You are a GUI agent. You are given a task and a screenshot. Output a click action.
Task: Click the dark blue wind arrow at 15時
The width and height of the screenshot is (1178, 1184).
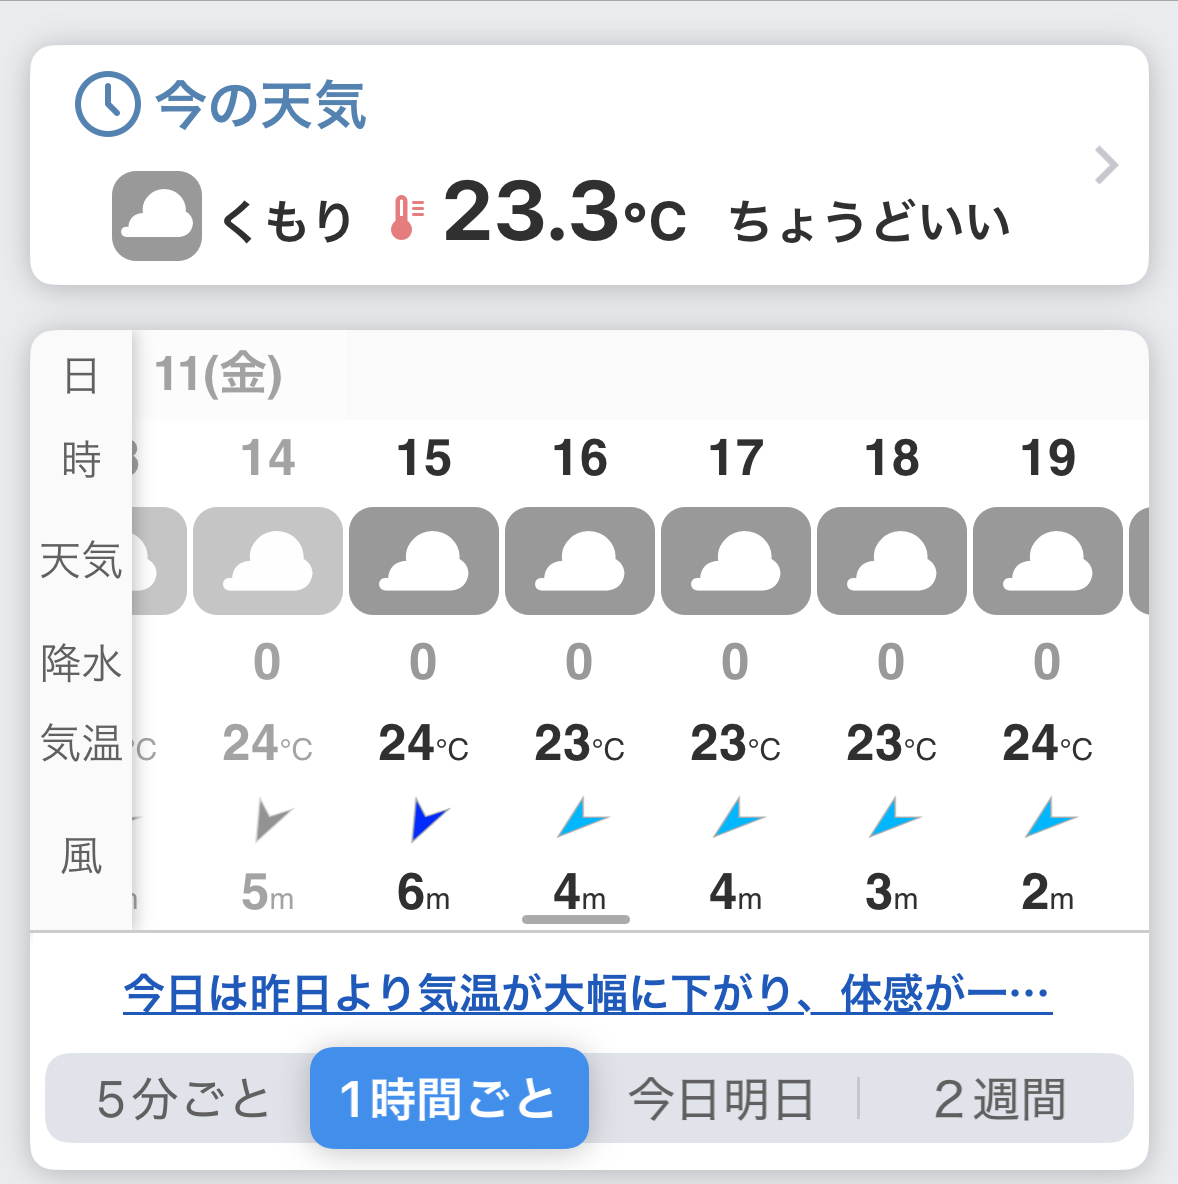(428, 820)
